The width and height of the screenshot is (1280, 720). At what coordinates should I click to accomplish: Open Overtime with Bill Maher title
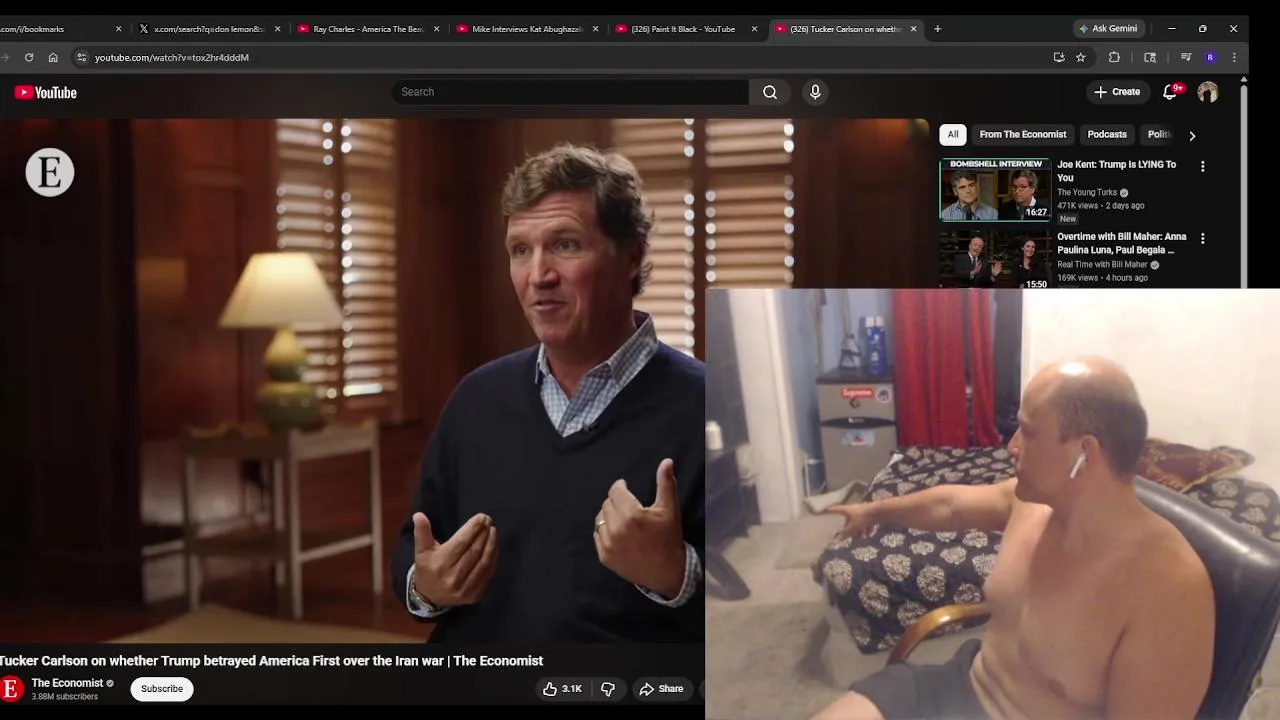(x=1122, y=243)
